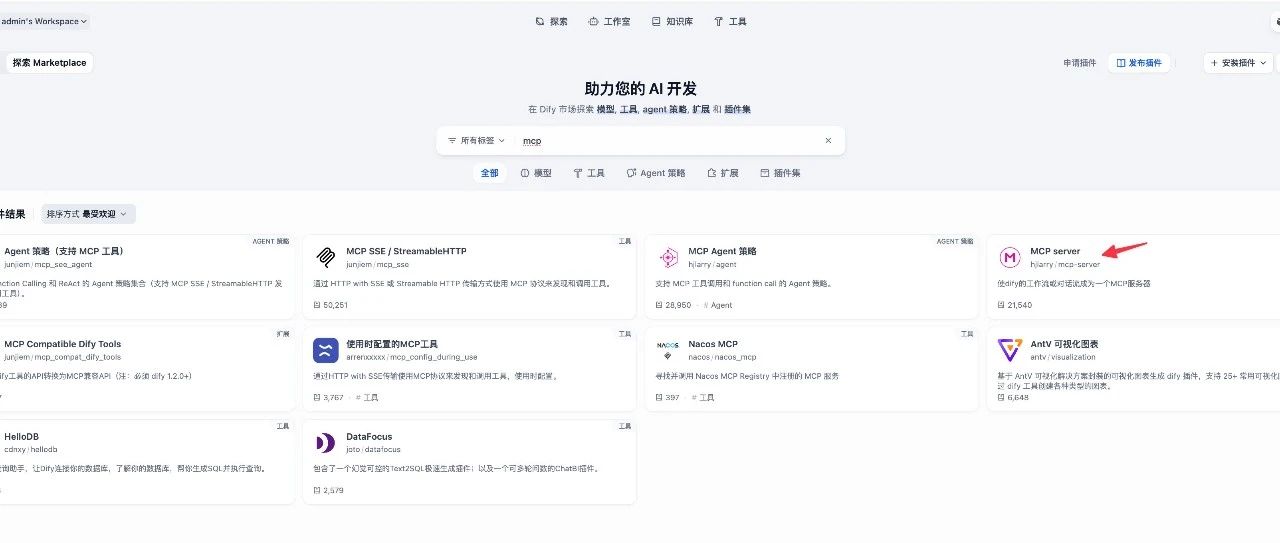The width and height of the screenshot is (1280, 543).
Task: Click the junjiem/mcp_sse author path
Action: (377, 264)
